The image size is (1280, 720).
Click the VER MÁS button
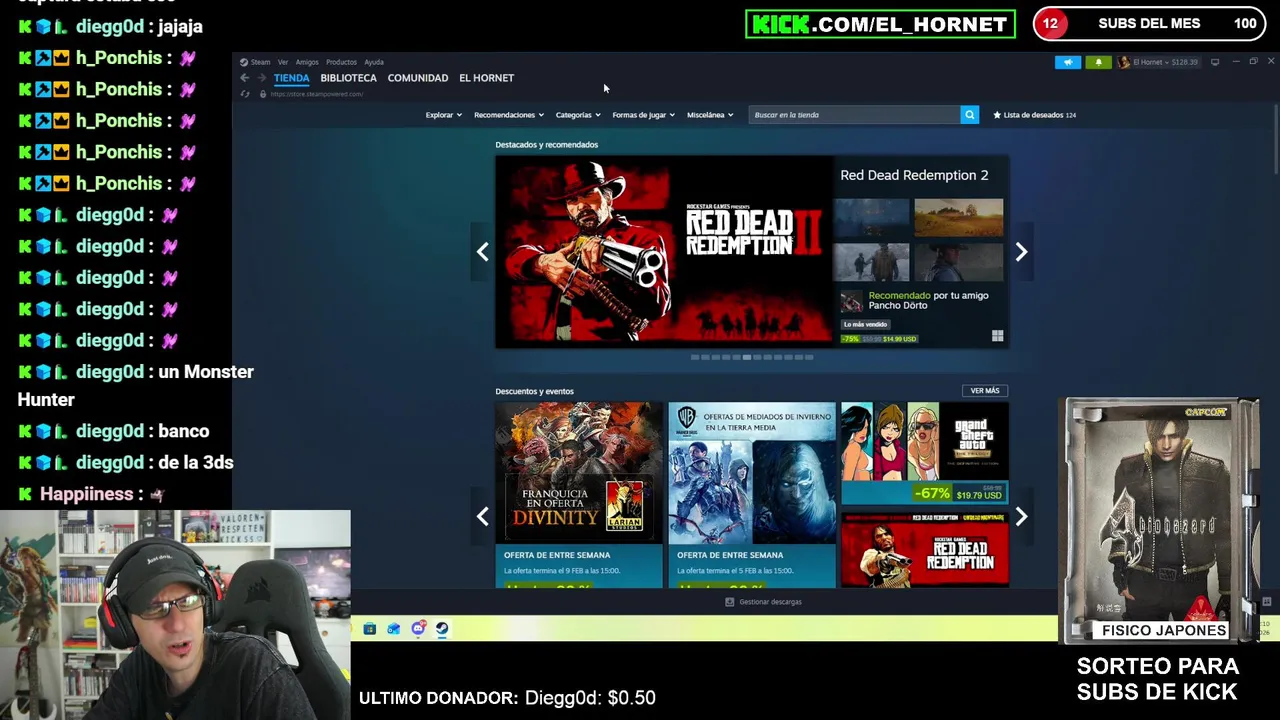[x=984, y=391]
